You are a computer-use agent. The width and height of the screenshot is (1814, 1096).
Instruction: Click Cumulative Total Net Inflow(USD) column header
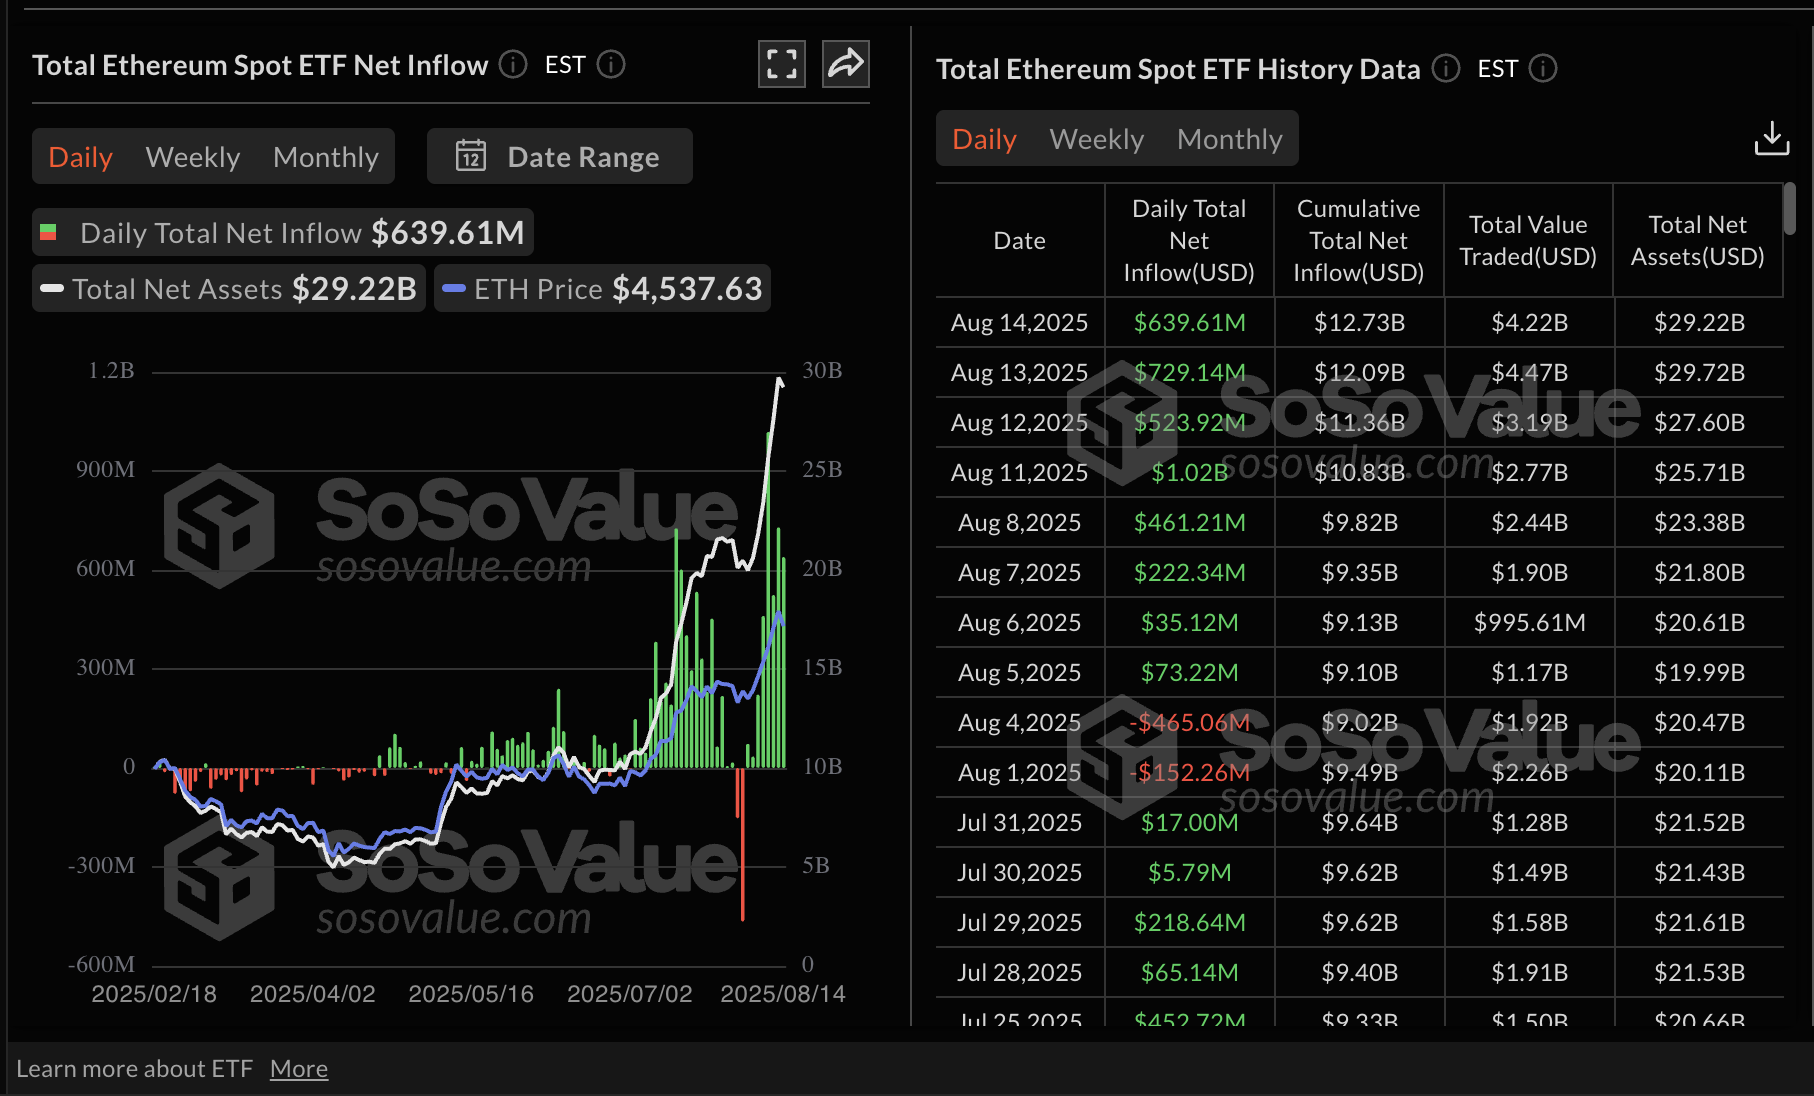pyautogui.click(x=1359, y=241)
